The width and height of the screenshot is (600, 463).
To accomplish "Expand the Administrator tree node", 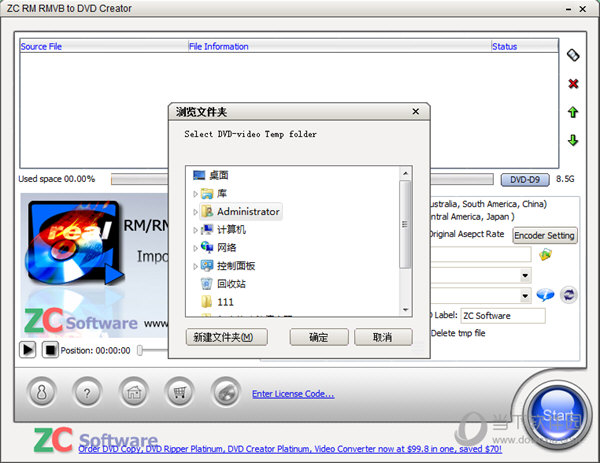I will [195, 212].
